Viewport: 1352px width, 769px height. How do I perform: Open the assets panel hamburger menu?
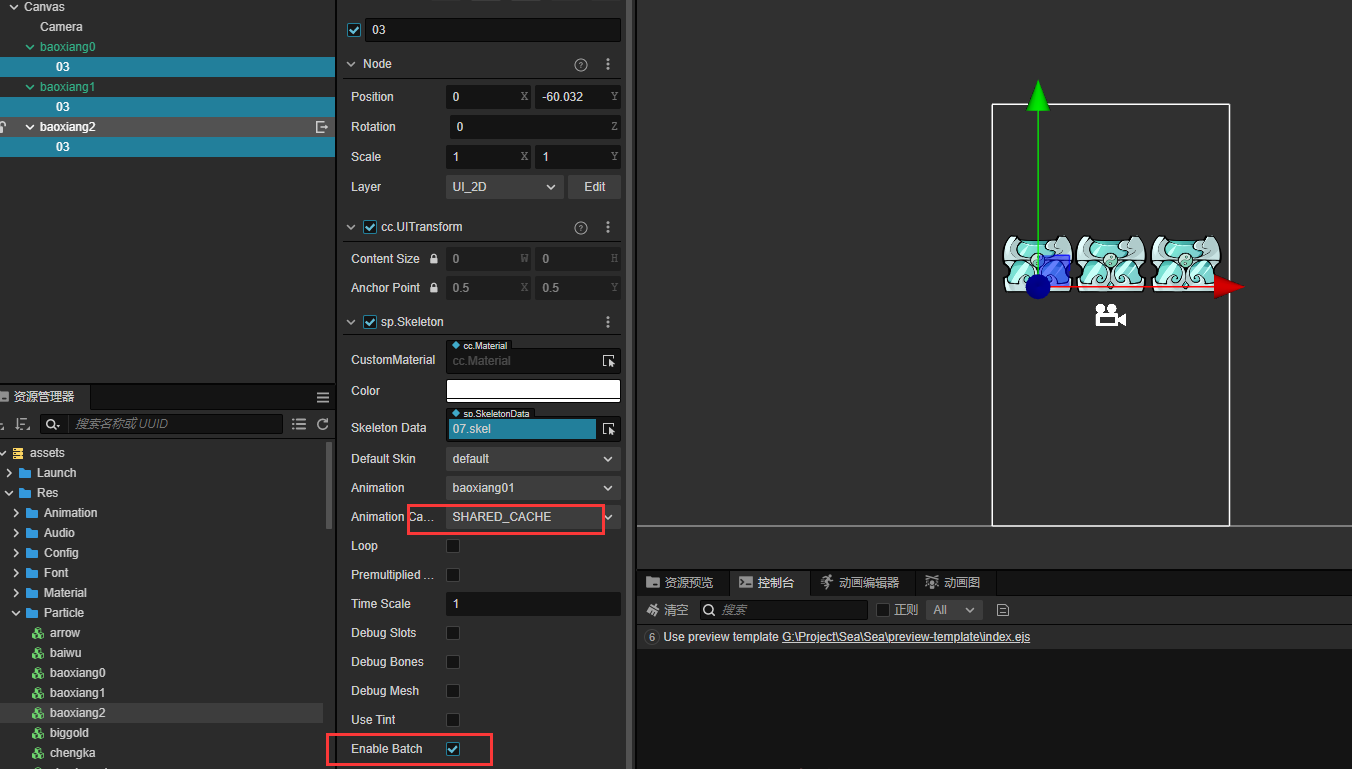(323, 397)
